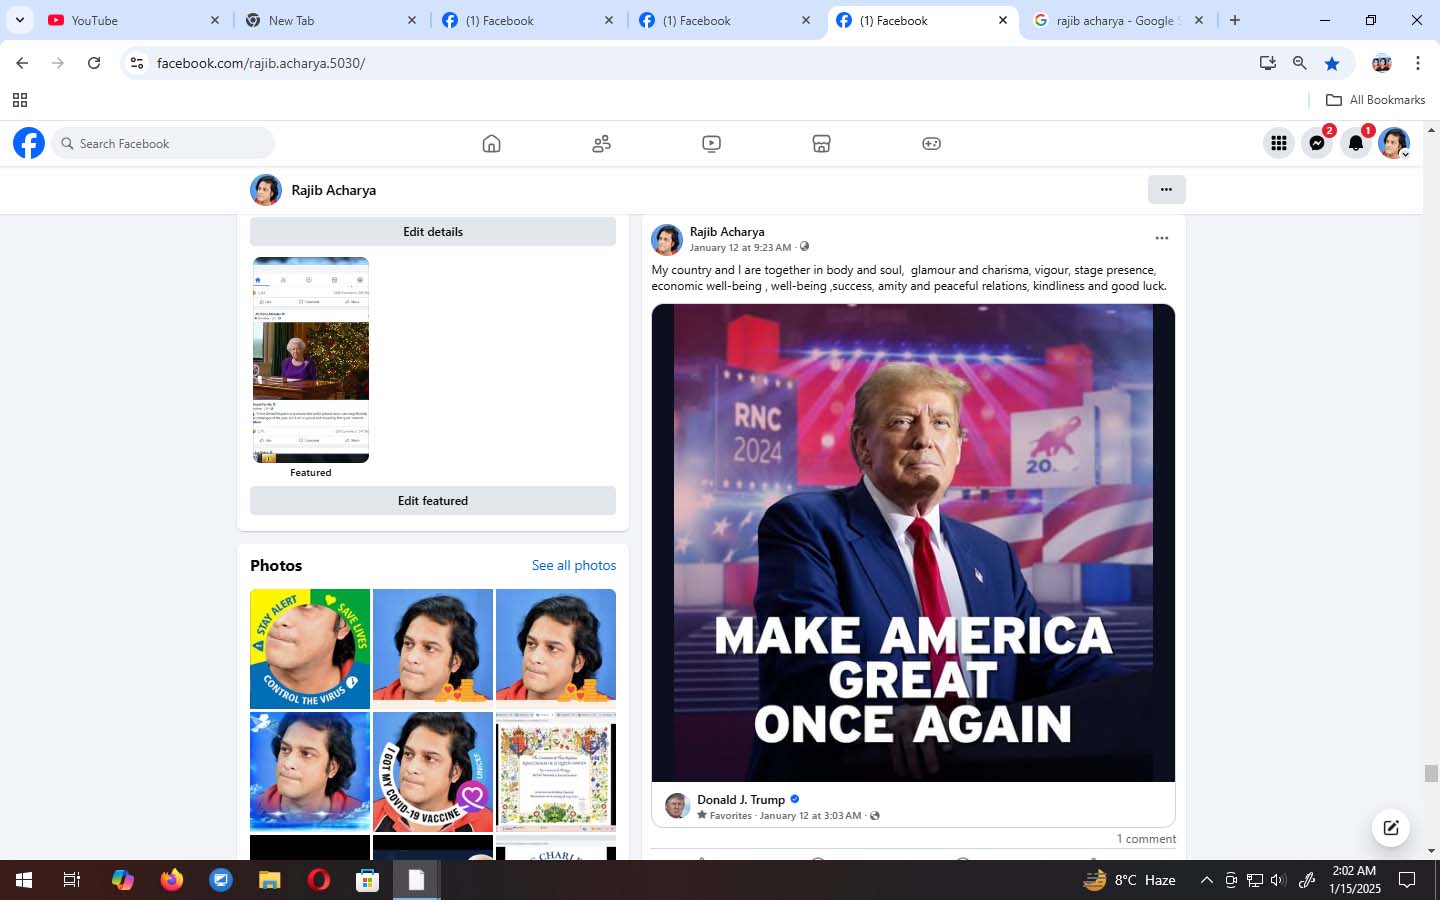The height and width of the screenshot is (900, 1440).
Task: Close the New Tab tab
Action: (x=412, y=20)
